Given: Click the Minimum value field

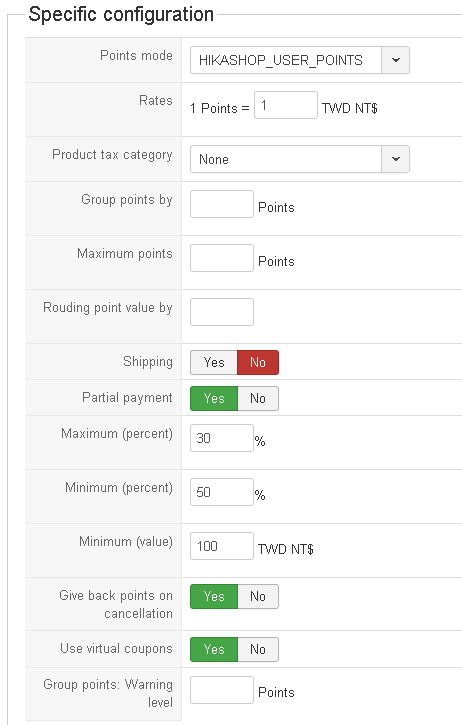Looking at the screenshot, I should [x=222, y=546].
